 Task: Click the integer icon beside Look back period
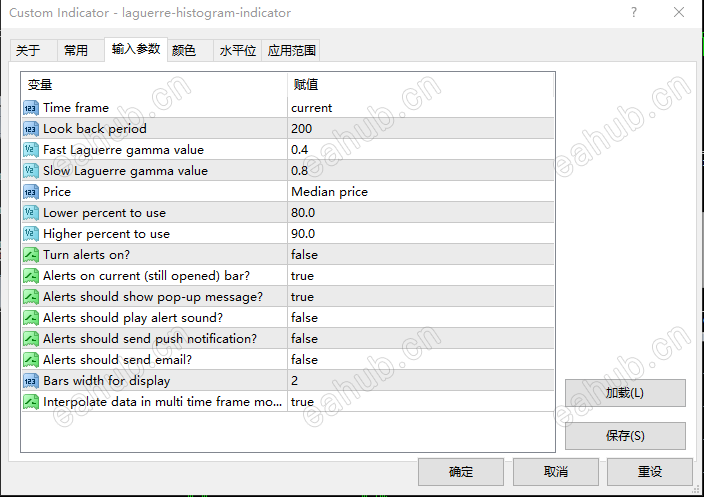(31, 129)
